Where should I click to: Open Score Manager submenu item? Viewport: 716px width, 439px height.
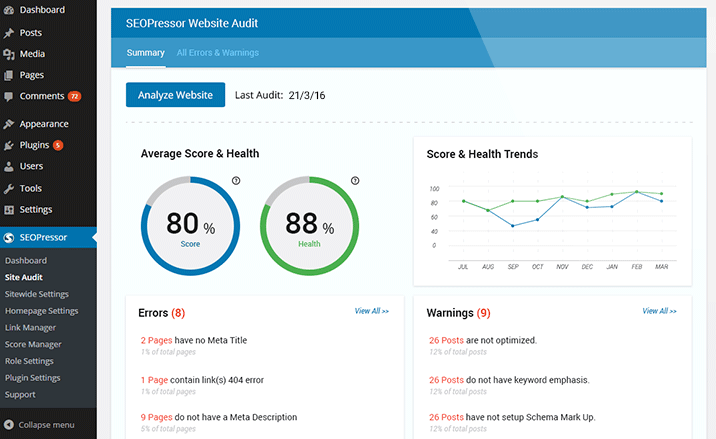[33, 344]
